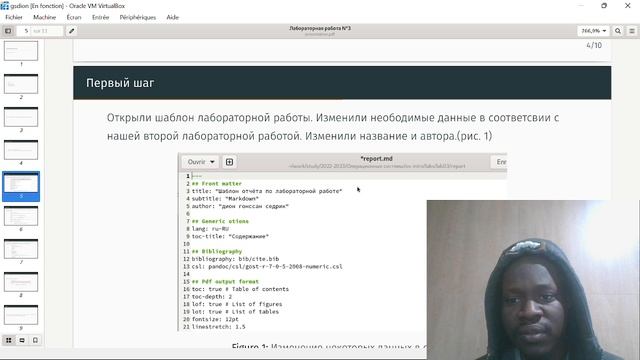
Task: Select page 8 thumbnail
Action: (21, 282)
